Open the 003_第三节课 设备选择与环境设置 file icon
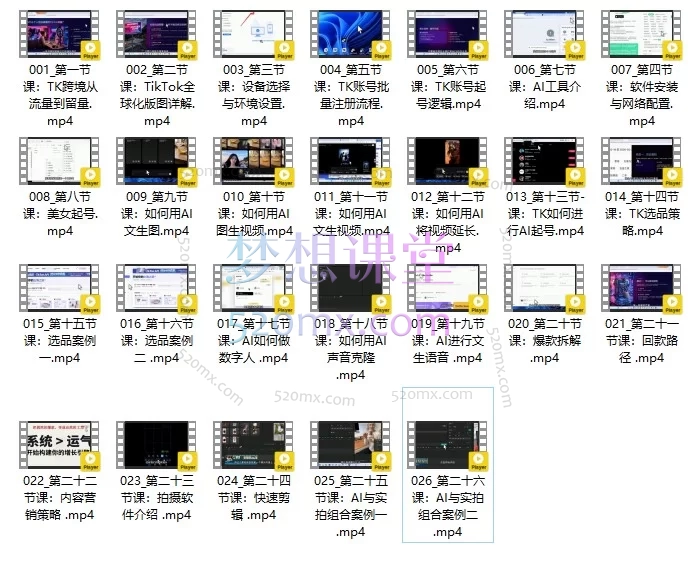The height and width of the screenshot is (574, 693). pos(253,34)
